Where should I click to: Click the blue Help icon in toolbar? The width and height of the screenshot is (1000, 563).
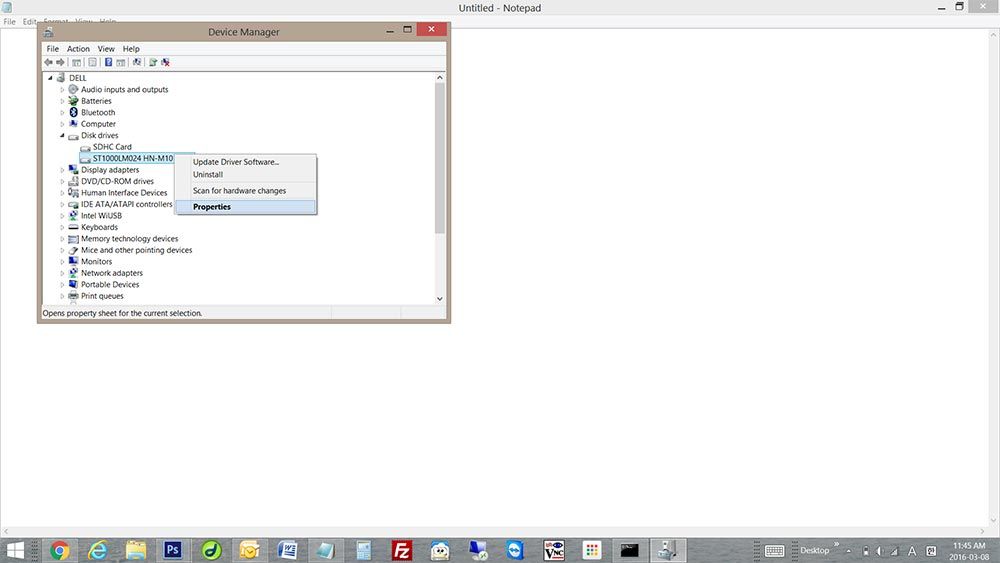tap(108, 62)
